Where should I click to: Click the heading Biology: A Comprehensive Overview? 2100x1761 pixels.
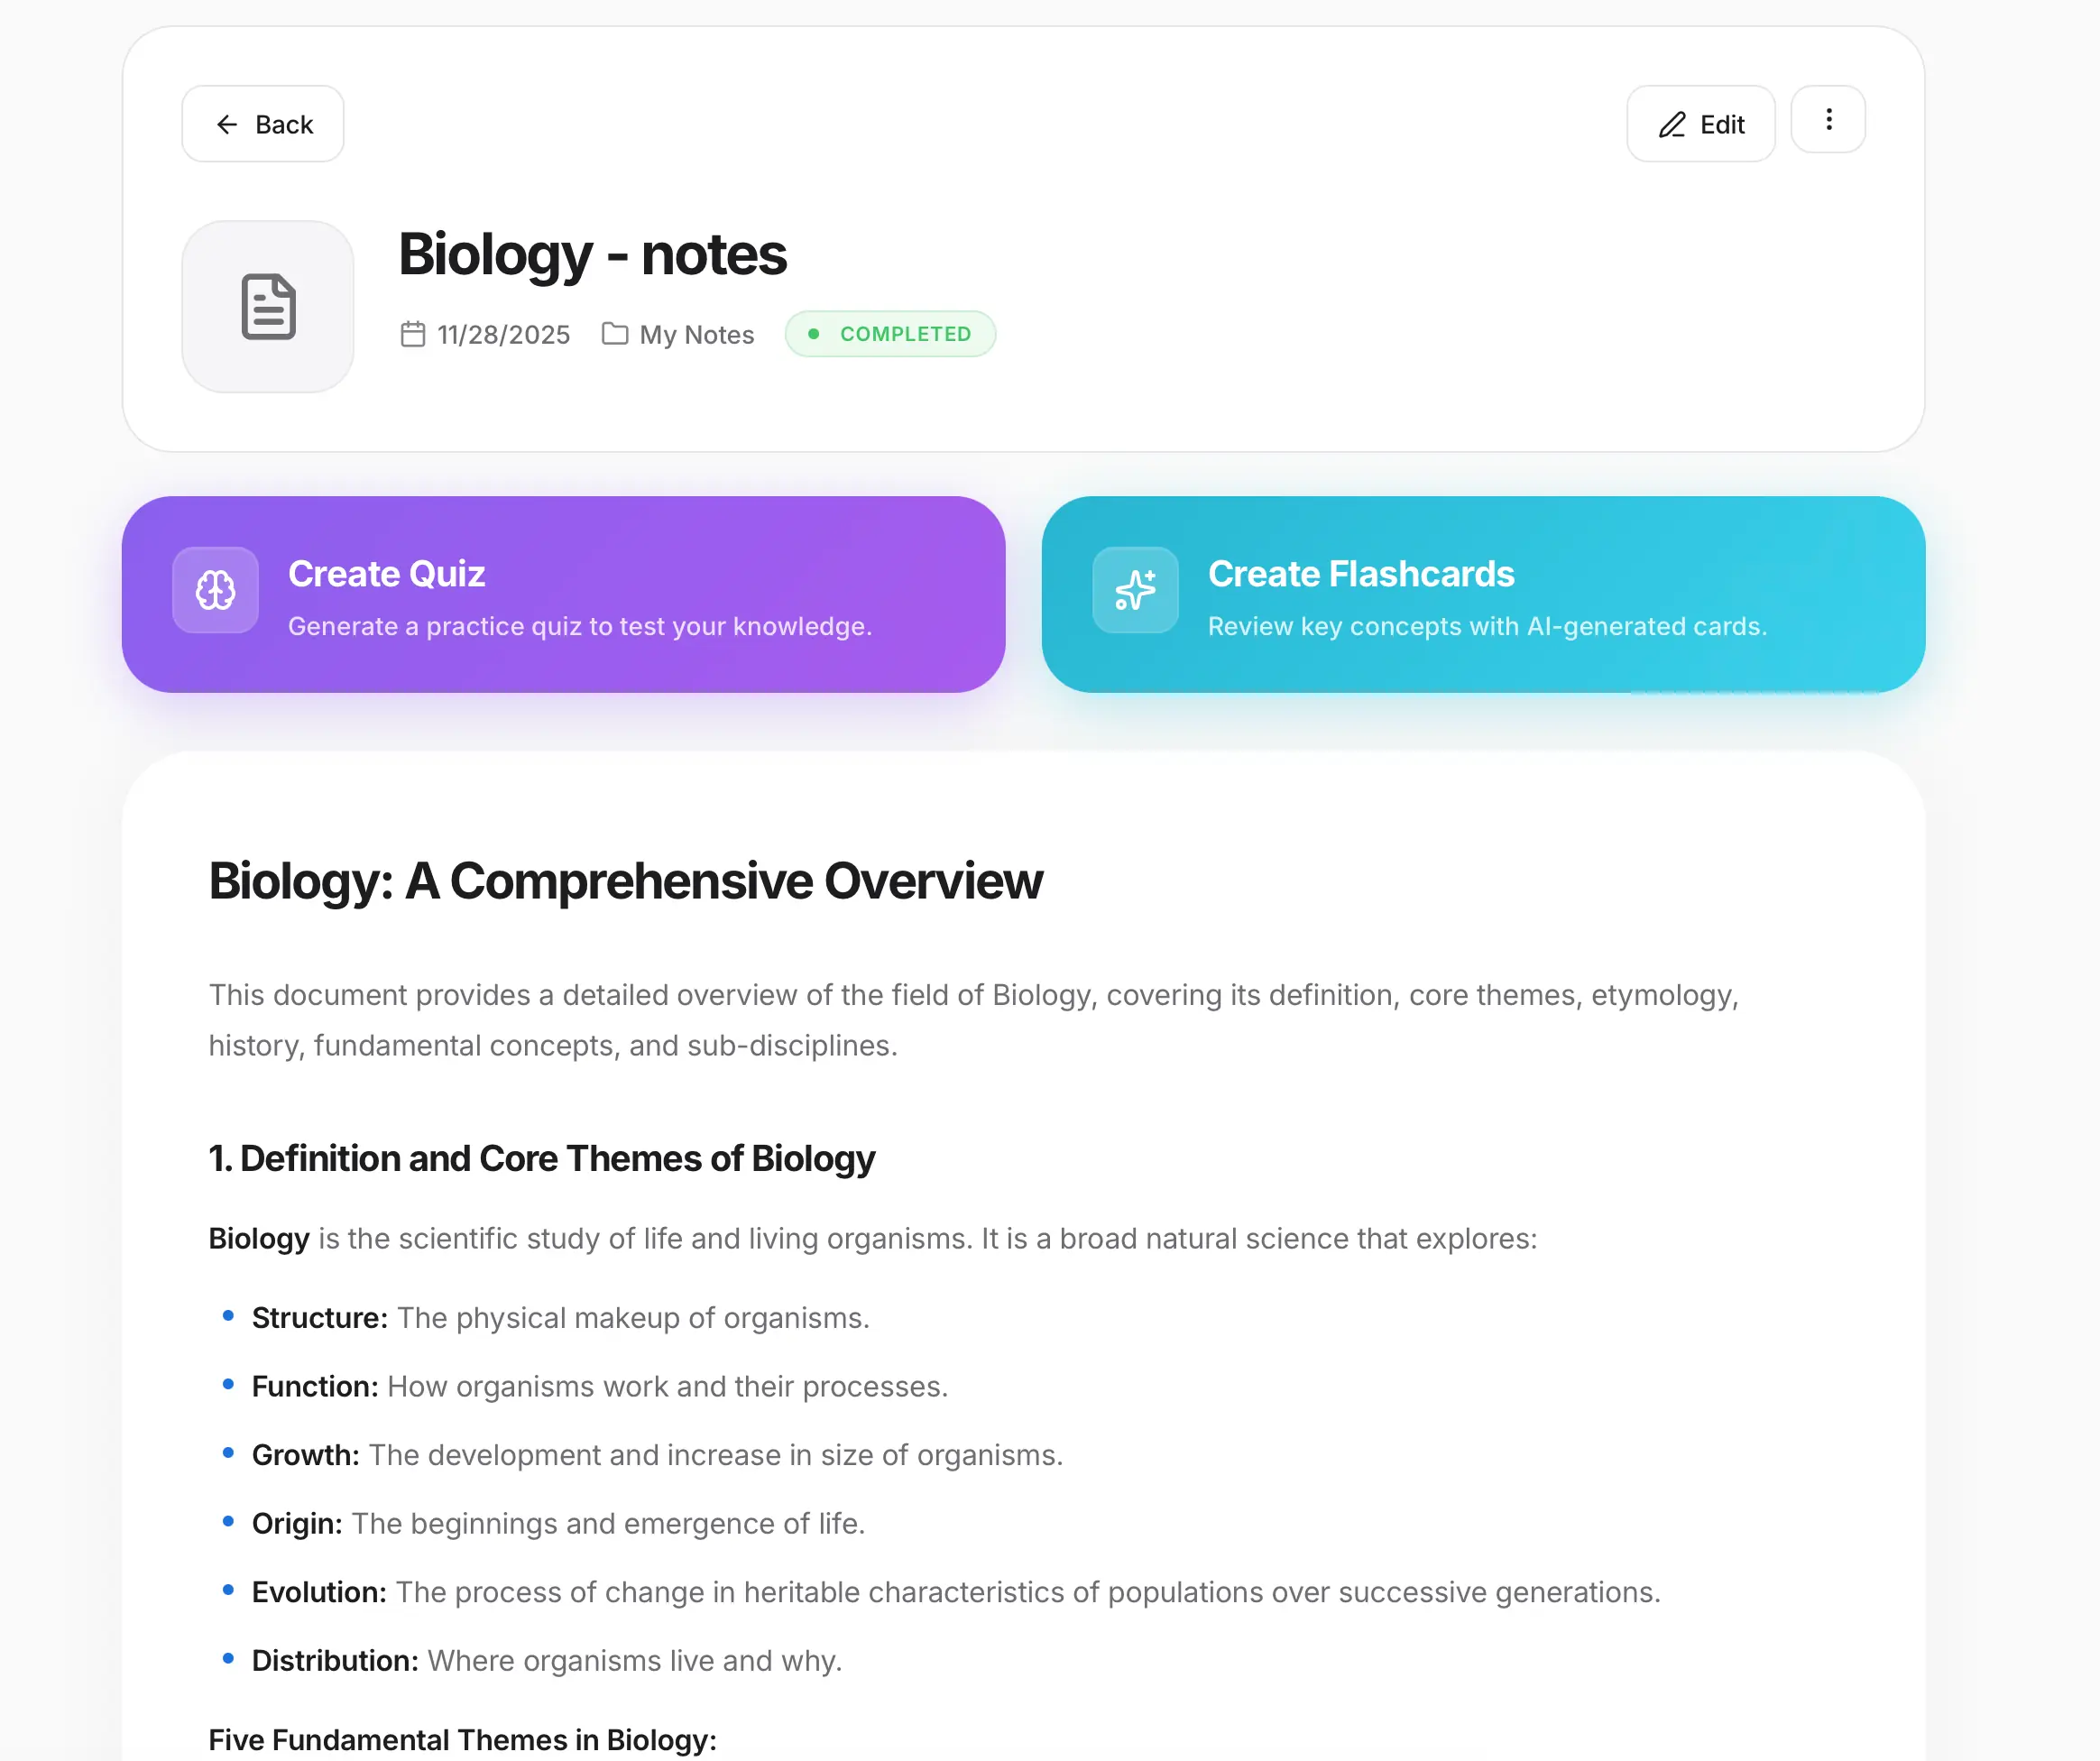[625, 881]
